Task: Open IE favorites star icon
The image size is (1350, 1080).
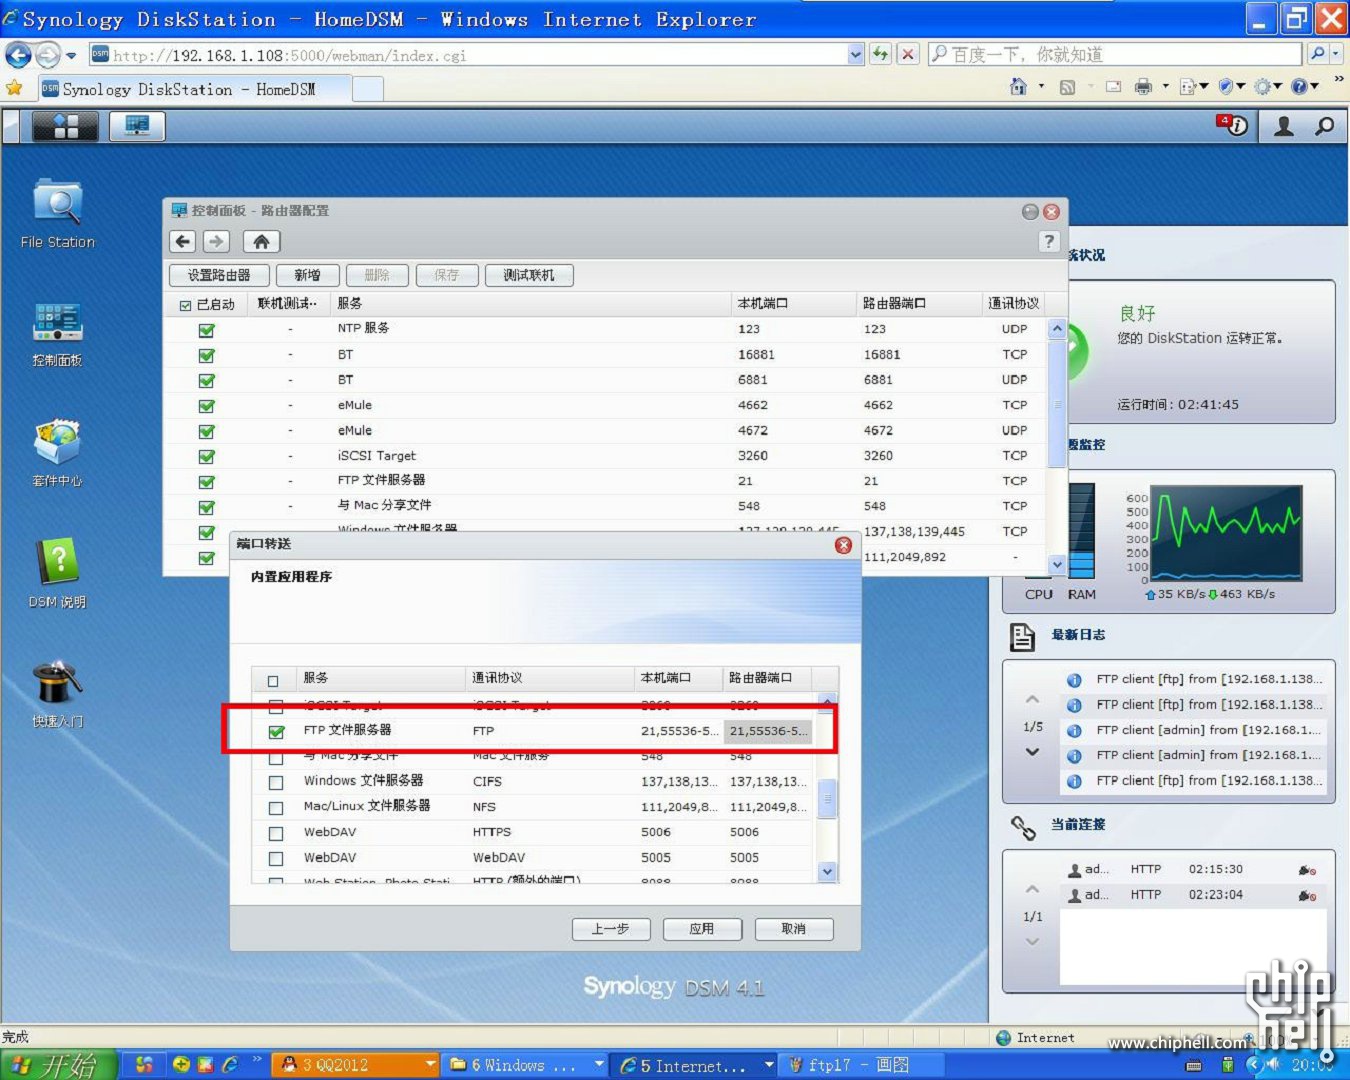Action: [x=14, y=88]
